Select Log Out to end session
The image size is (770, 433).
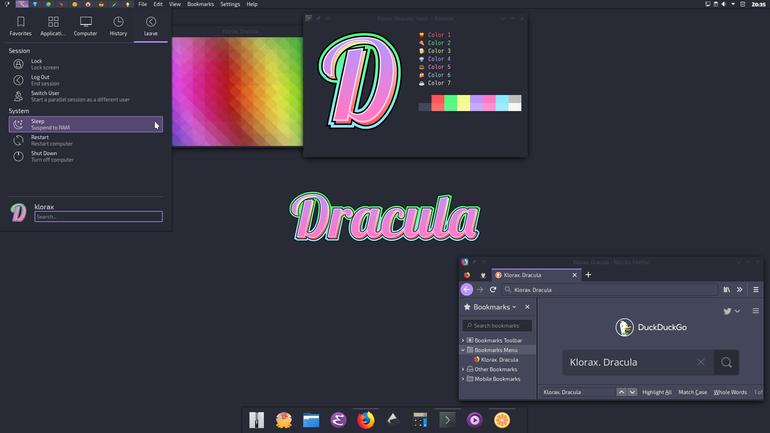(x=85, y=80)
